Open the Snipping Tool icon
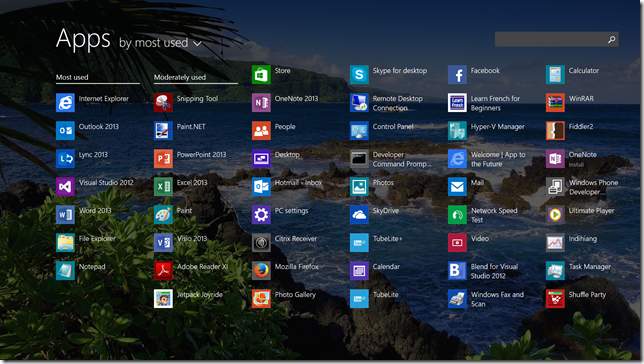The image size is (644, 364). 163,103
